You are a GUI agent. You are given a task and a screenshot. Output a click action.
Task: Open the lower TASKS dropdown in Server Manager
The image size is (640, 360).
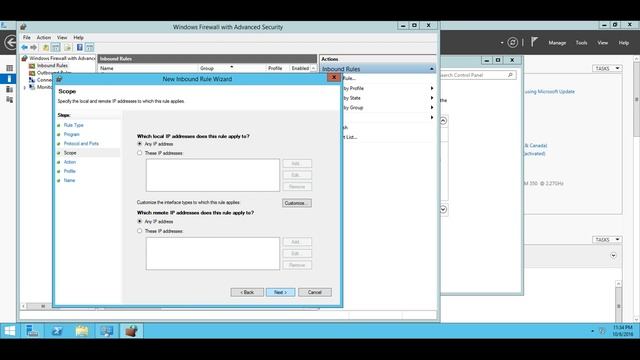click(x=607, y=240)
